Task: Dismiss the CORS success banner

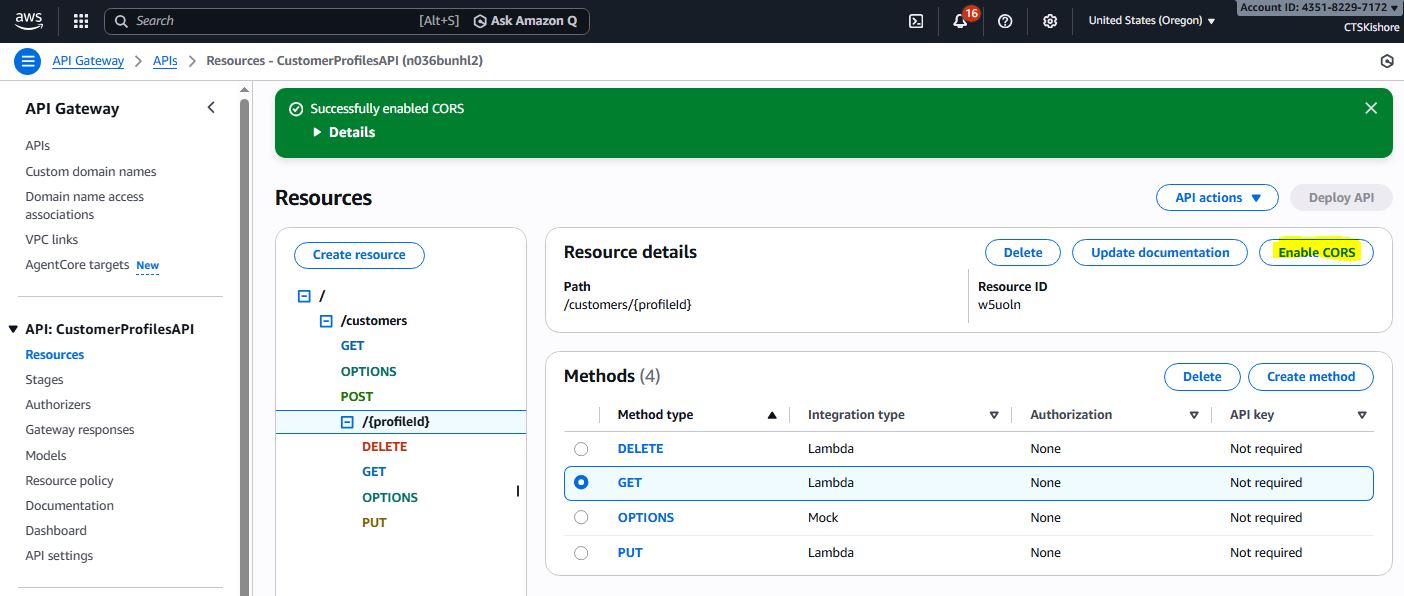Action: tap(1371, 108)
